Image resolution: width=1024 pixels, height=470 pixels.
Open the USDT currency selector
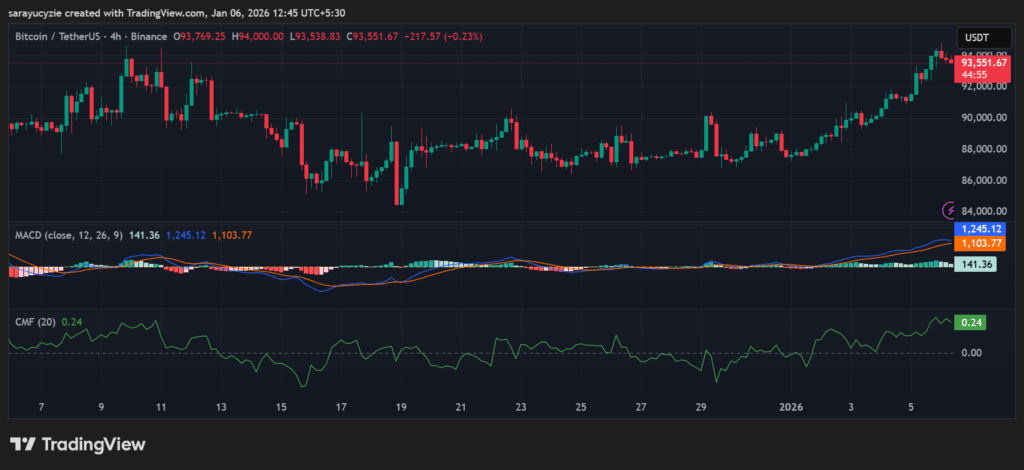pos(978,36)
